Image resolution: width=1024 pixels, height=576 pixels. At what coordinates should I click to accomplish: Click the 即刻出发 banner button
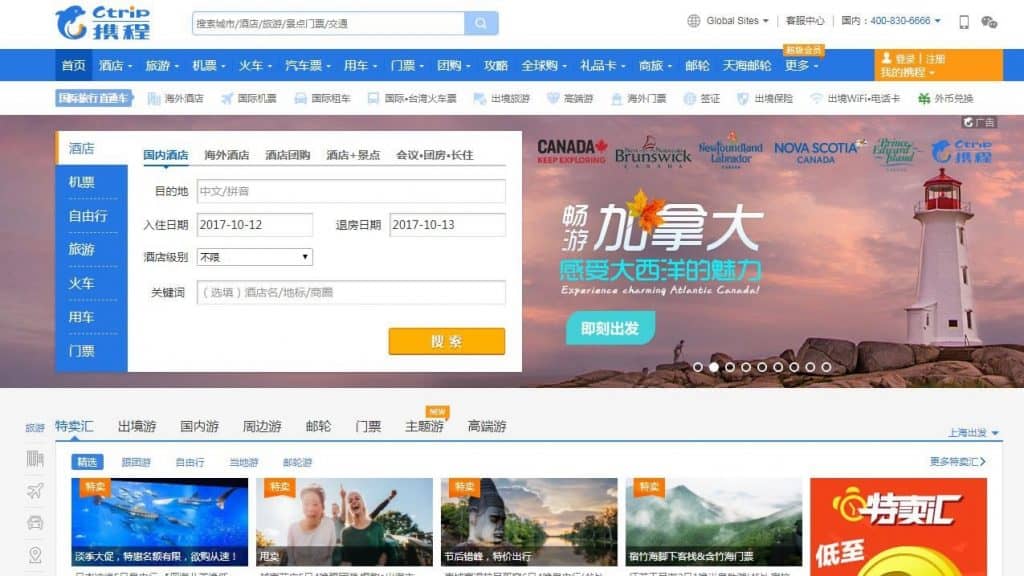point(610,328)
